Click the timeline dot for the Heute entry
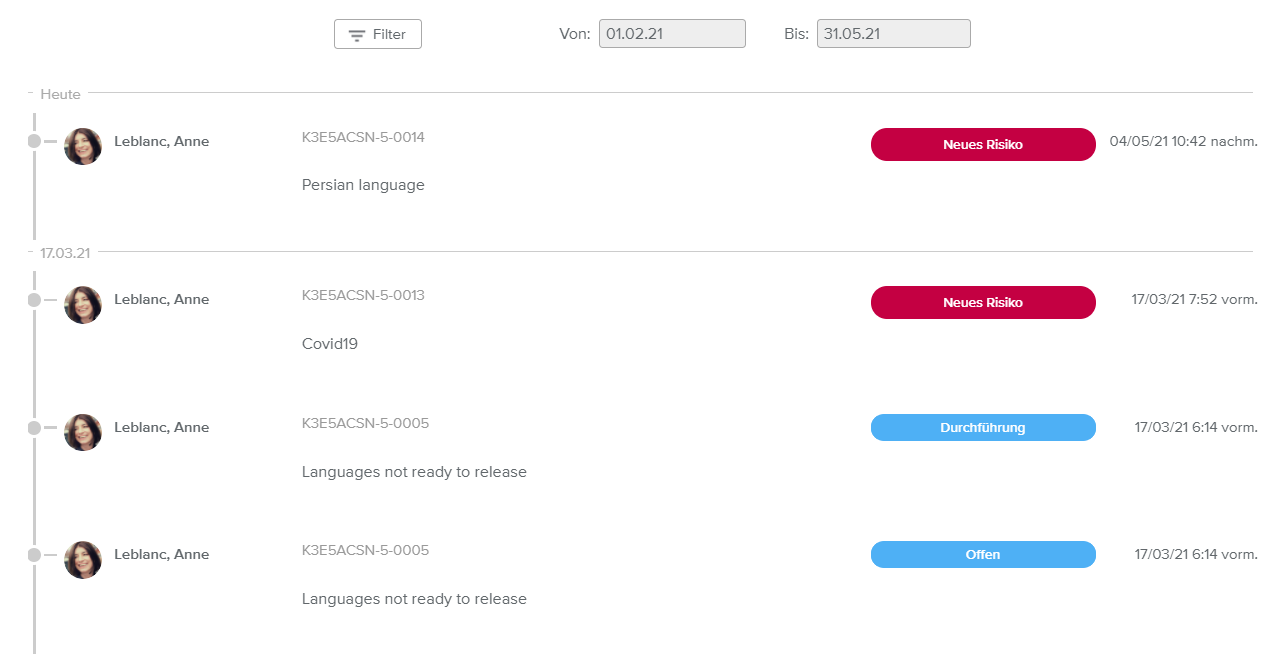Screen dimensions: 1287x661 point(34,142)
